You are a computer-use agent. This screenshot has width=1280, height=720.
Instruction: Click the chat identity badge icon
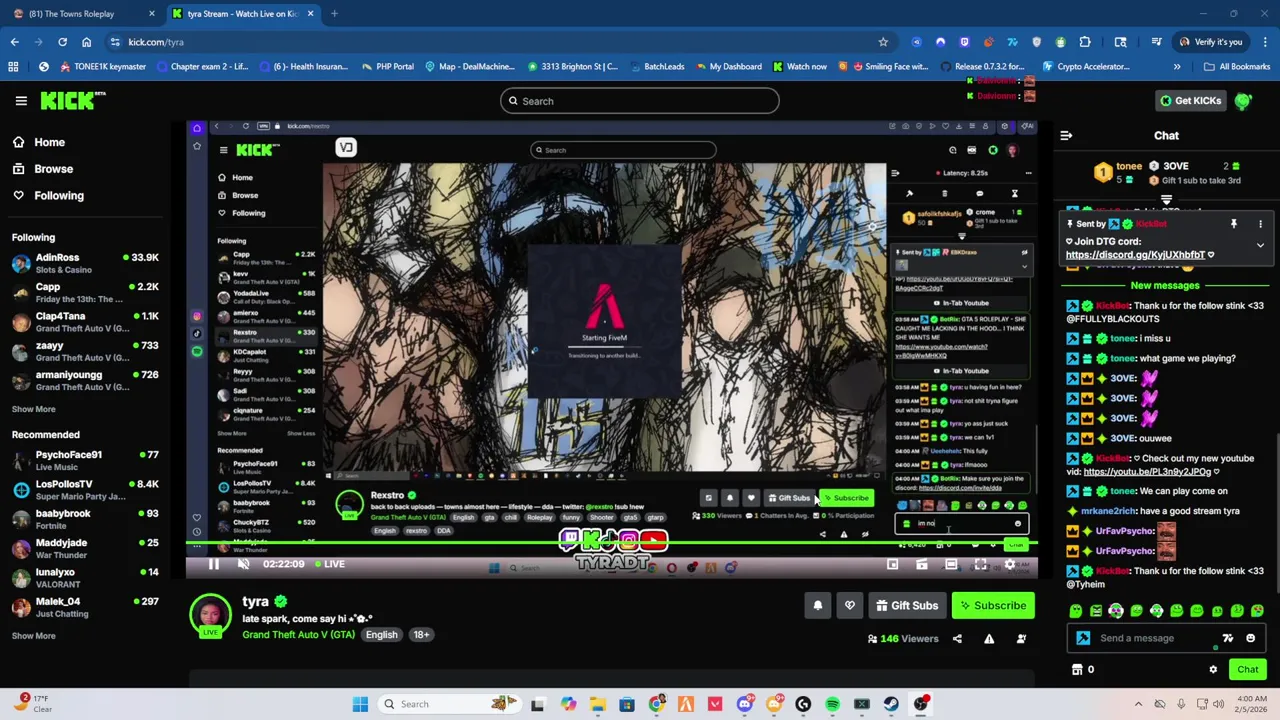click(x=1083, y=638)
